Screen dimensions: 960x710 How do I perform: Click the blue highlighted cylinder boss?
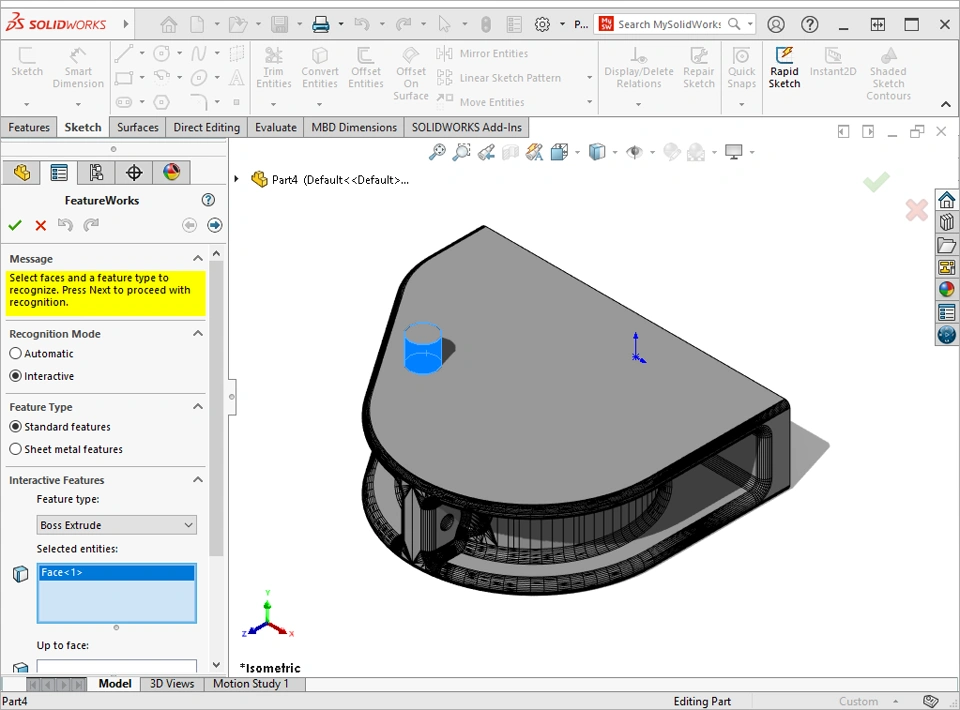pyautogui.click(x=422, y=349)
